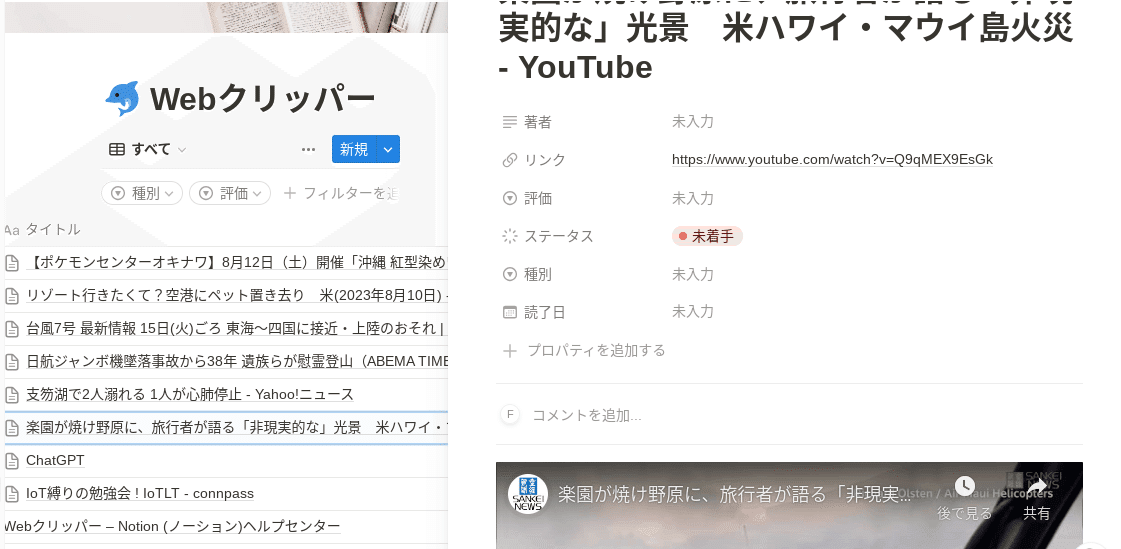
Task: Add a filter with フィルターを追加
Action: 341,193
